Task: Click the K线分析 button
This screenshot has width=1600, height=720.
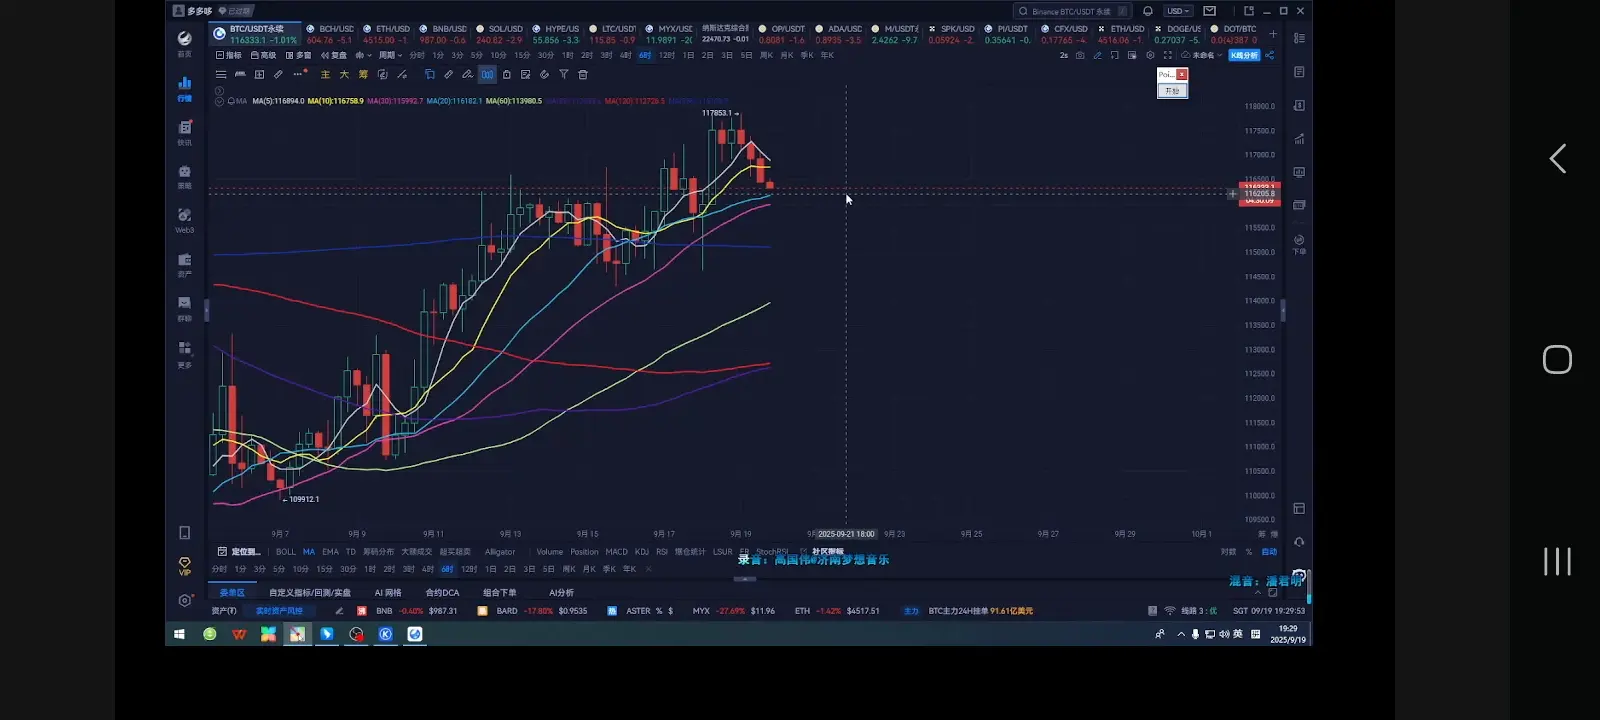Action: tap(1244, 55)
